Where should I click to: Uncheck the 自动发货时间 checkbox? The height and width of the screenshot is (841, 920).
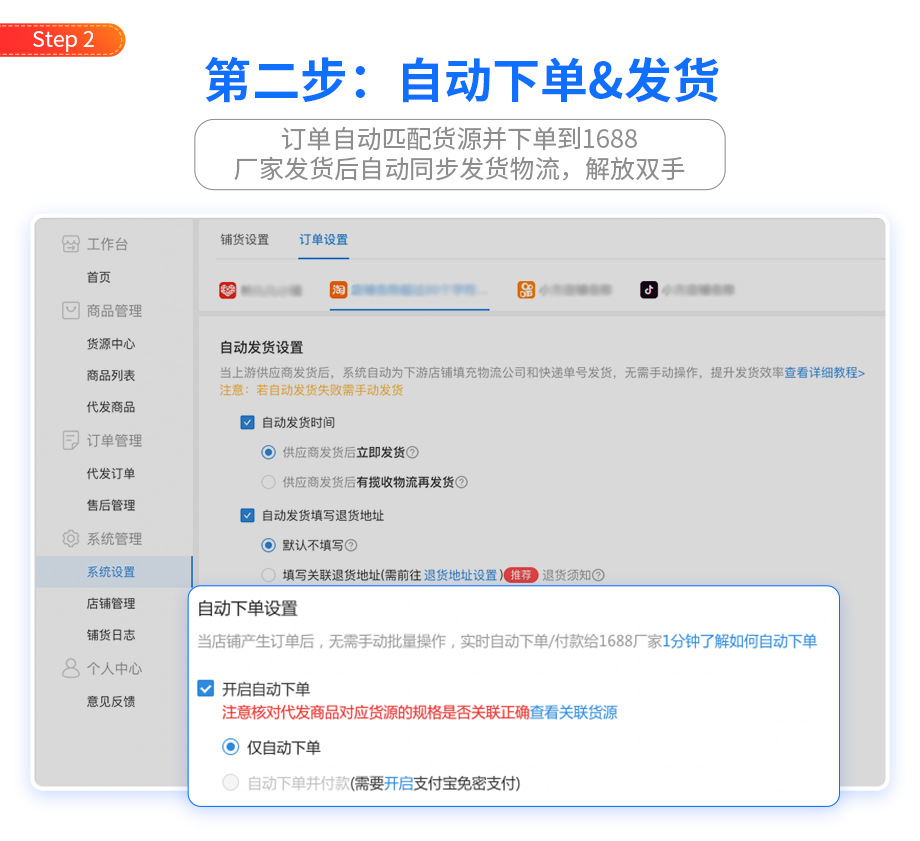point(248,423)
